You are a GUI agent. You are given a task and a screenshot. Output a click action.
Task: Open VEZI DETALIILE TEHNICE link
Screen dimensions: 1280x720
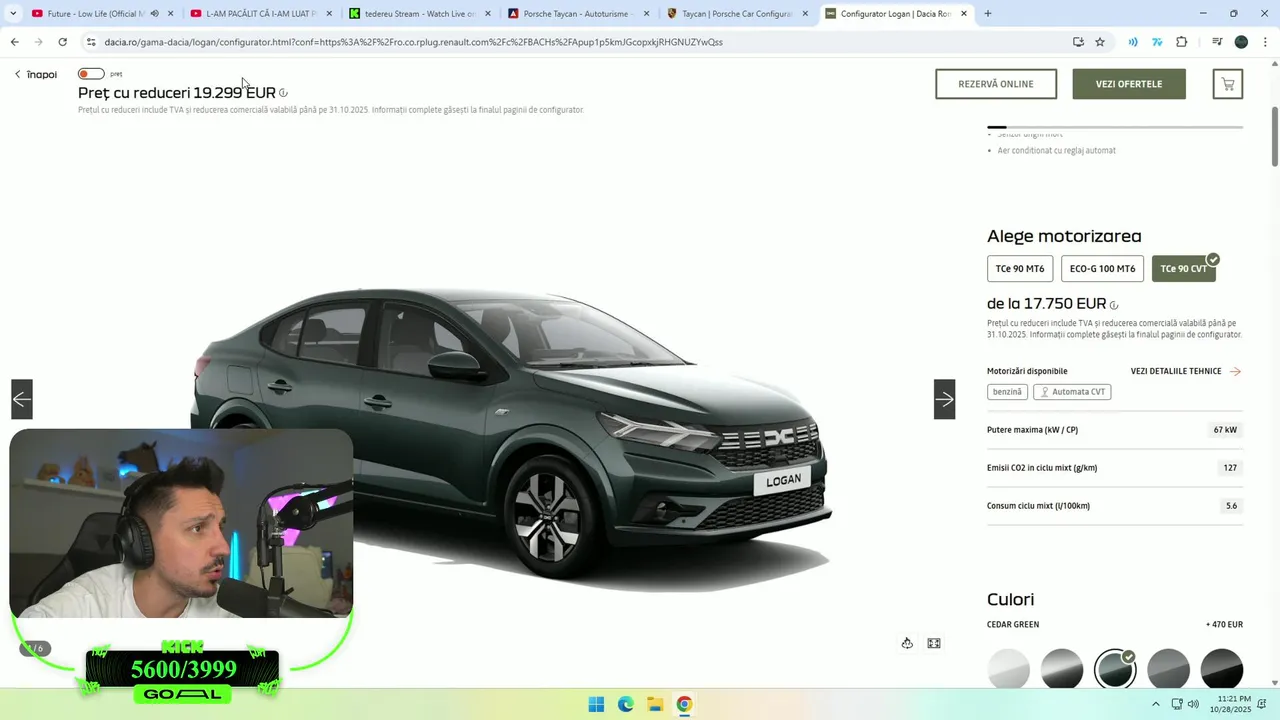1185,371
